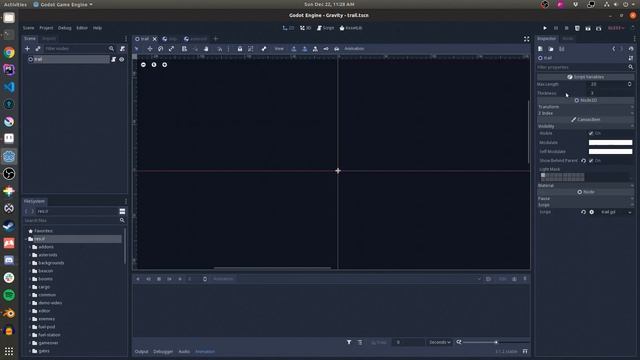The image size is (640, 360).
Task: Open the enemies folder
Action: pos(47,319)
